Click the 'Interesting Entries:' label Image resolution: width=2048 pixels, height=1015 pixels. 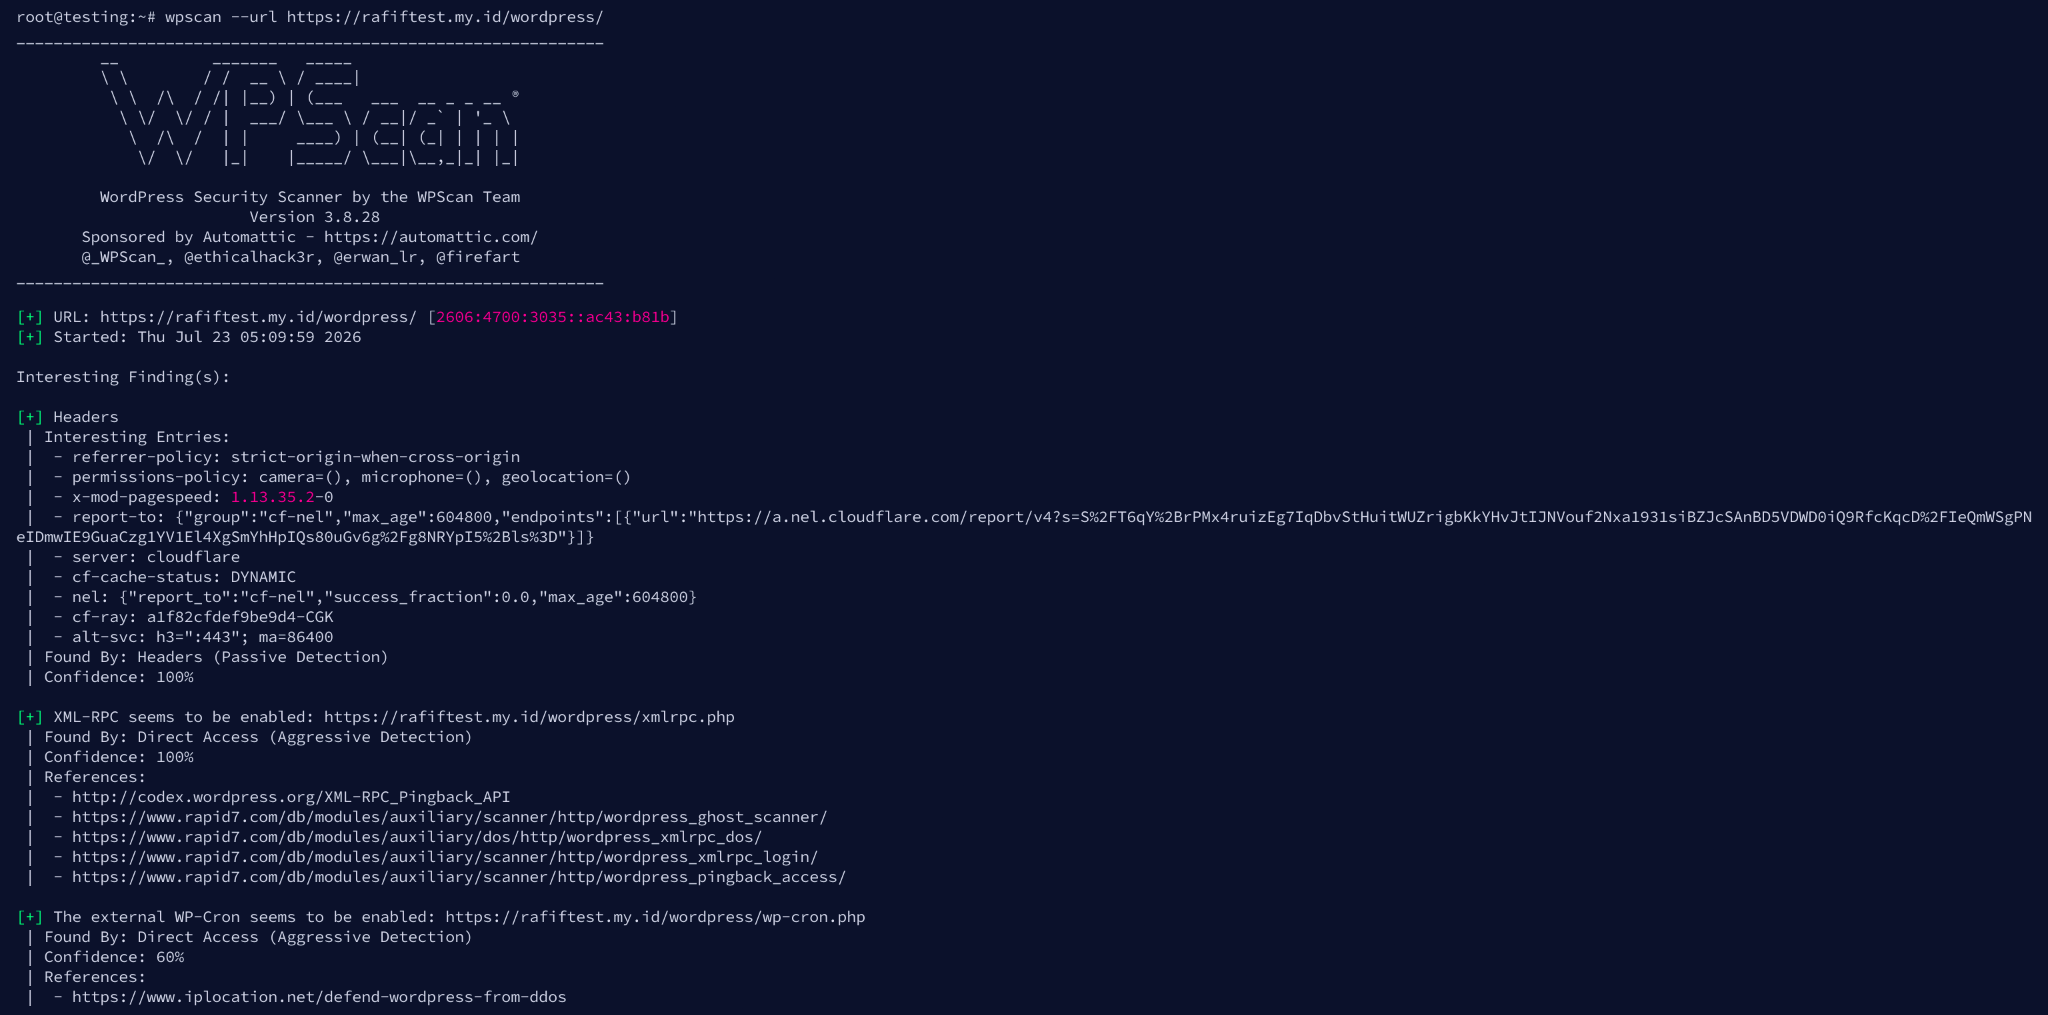[x=137, y=437]
